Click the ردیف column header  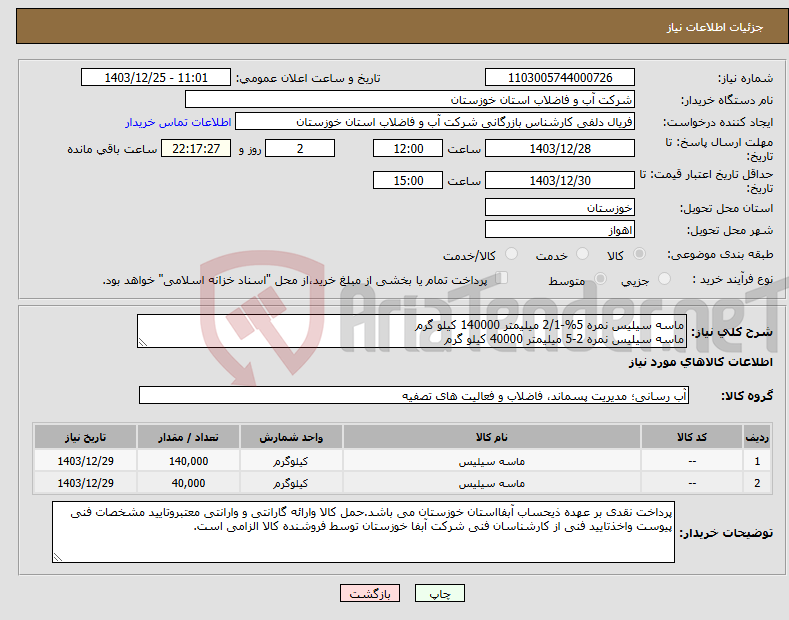click(x=757, y=437)
